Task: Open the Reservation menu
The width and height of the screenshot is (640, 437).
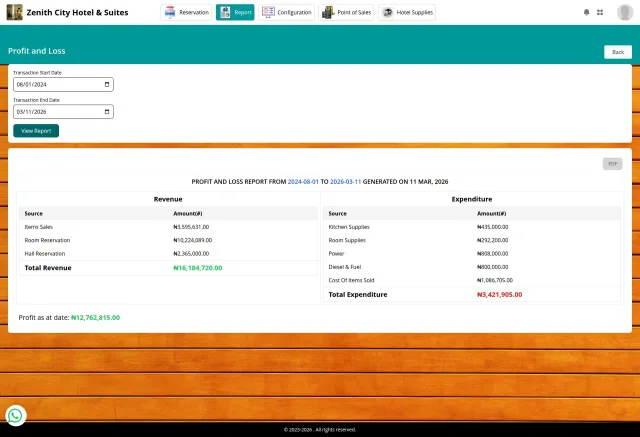Action: (x=186, y=12)
